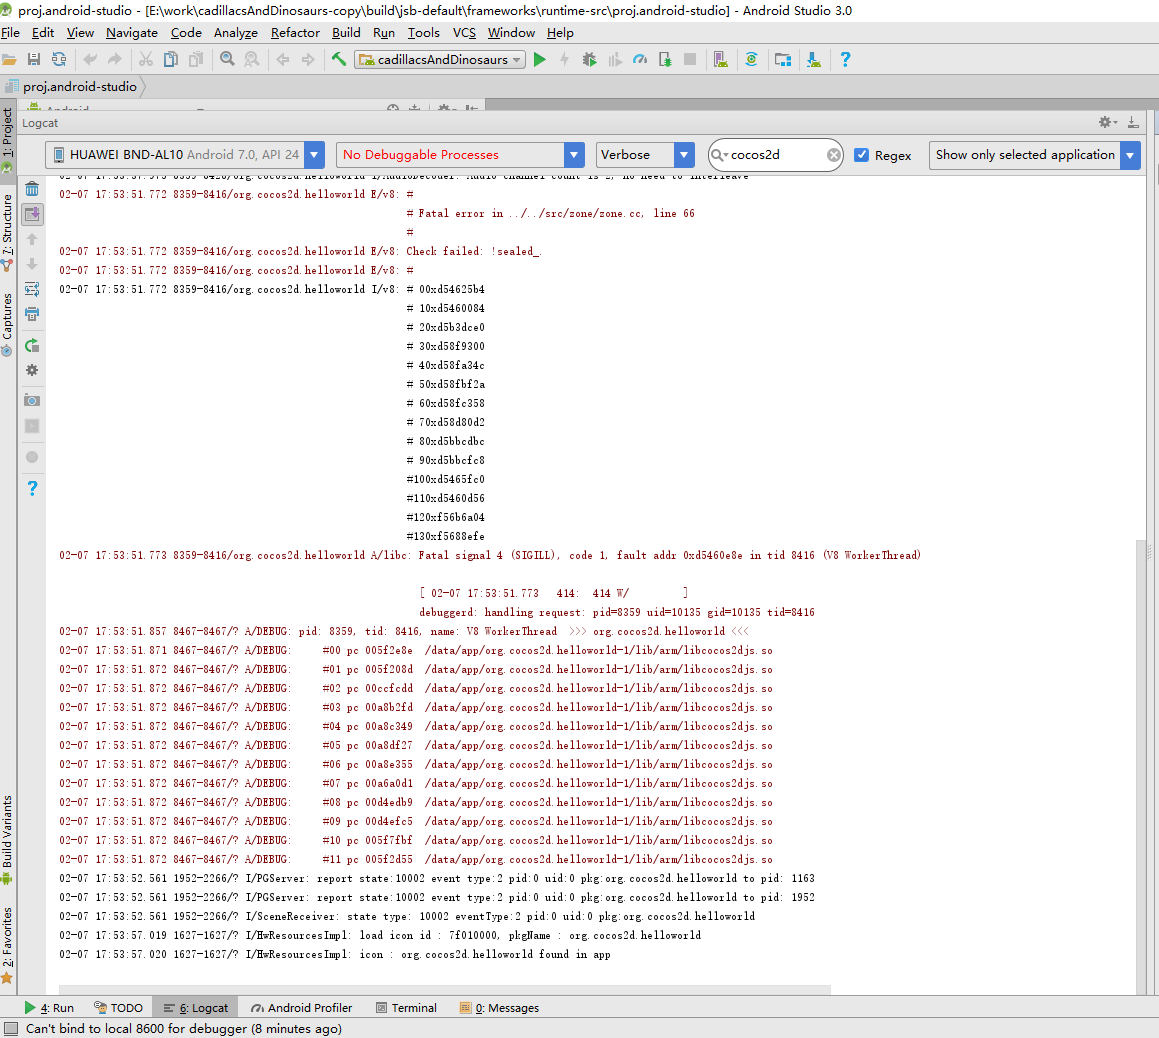The image size is (1159, 1038).
Task: Toggle the 2: Favorites side panel
Action: 7,945
